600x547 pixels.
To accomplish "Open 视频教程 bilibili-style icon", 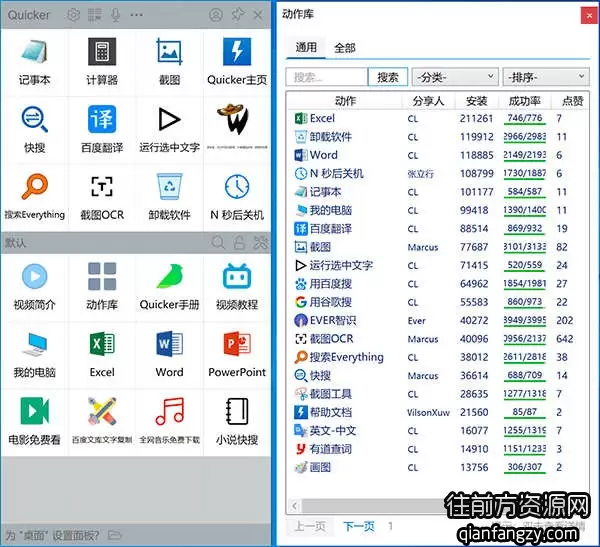I will pos(237,287).
